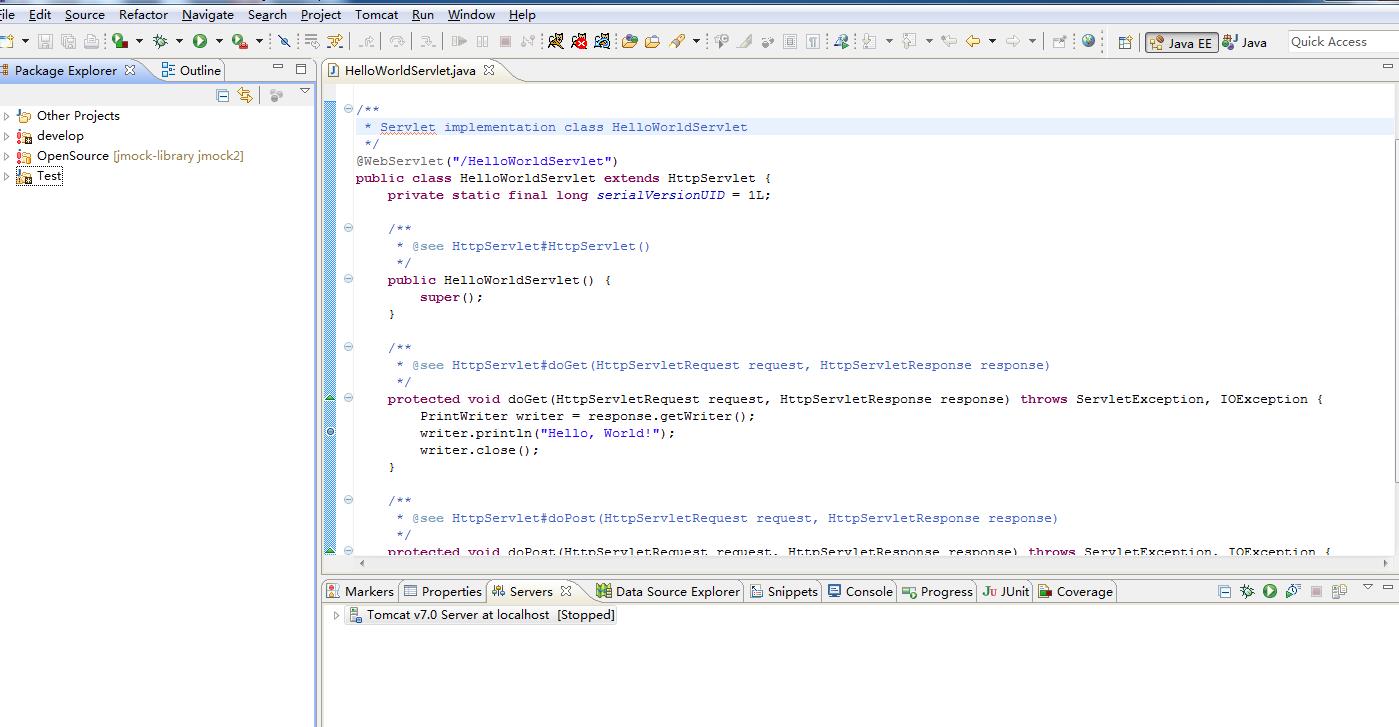Image resolution: width=1399 pixels, height=727 pixels.
Task: Toggle Skip All Breakpoints icon
Action: click(x=284, y=41)
